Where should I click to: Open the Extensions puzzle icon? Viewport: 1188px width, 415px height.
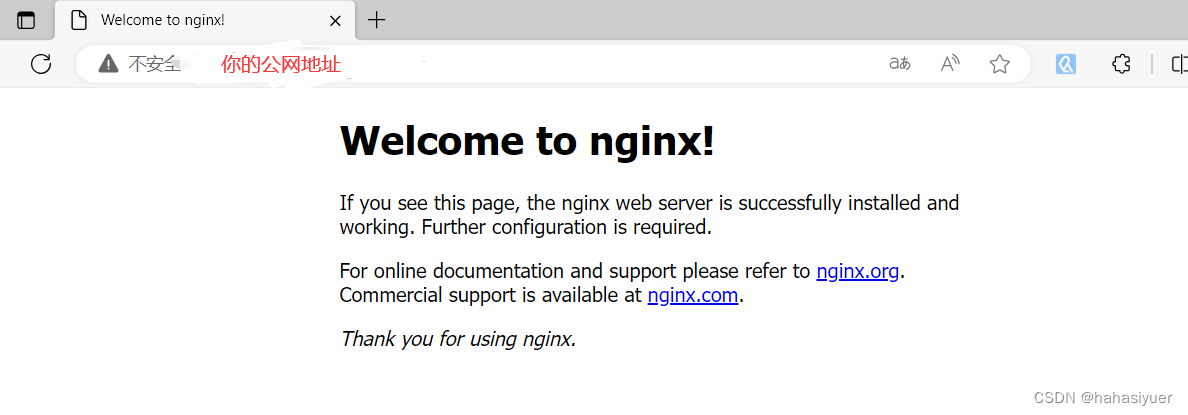tap(1121, 64)
